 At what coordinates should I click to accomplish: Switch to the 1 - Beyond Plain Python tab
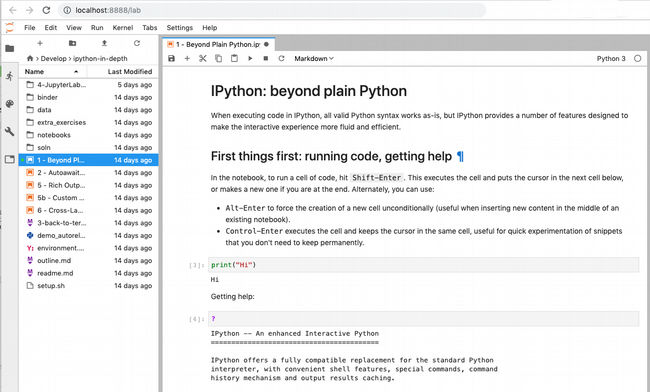[218, 44]
